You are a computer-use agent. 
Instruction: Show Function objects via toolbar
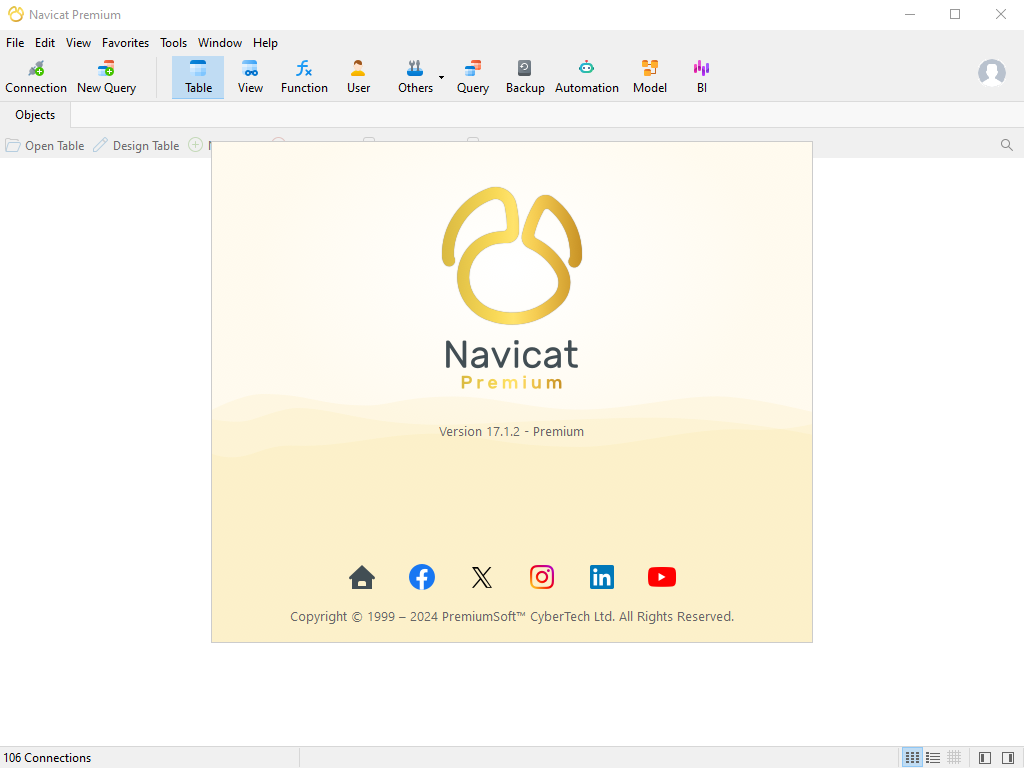point(304,77)
